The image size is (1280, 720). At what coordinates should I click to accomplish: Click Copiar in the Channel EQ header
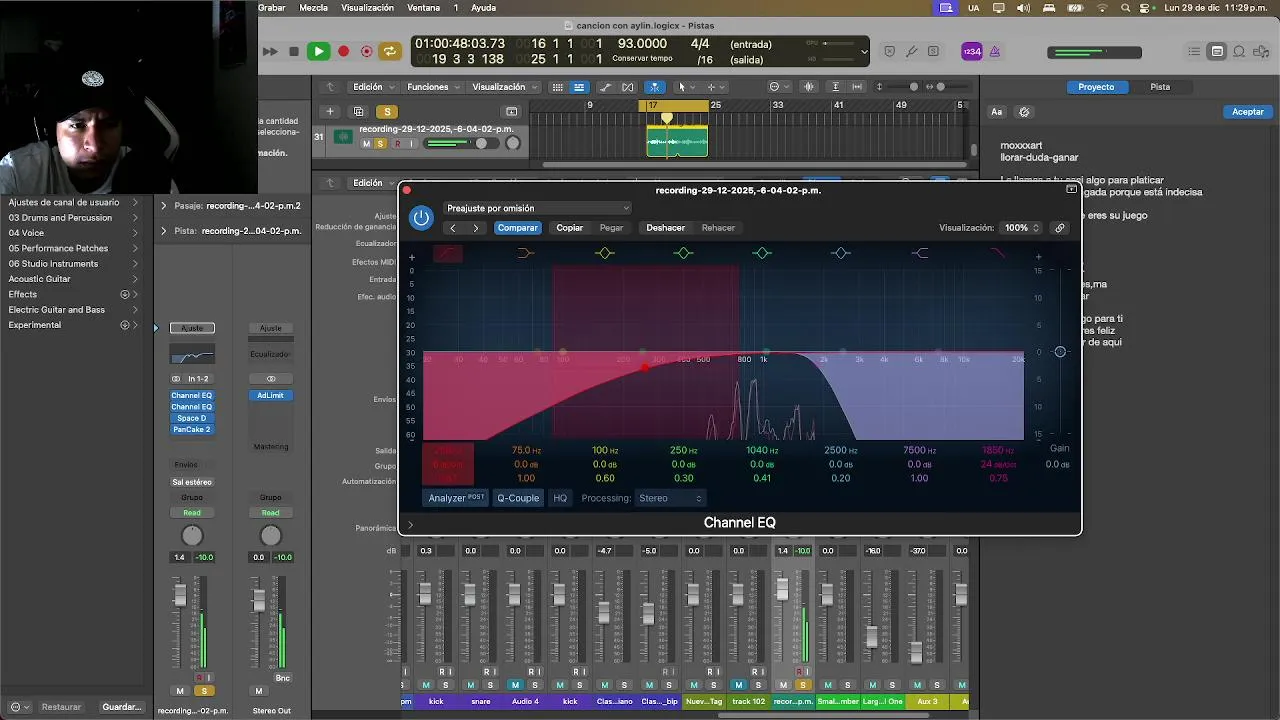570,228
